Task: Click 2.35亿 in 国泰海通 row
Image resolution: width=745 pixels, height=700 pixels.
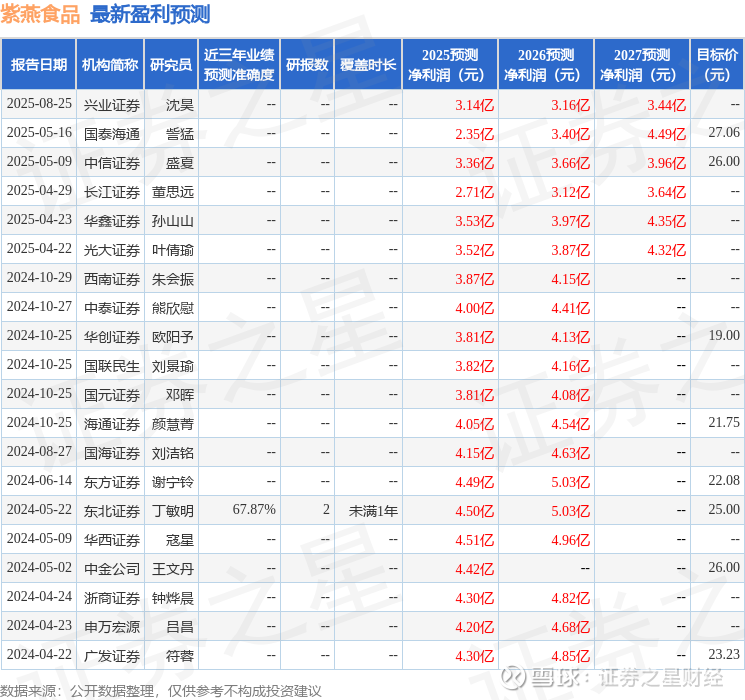Action: click(x=474, y=134)
